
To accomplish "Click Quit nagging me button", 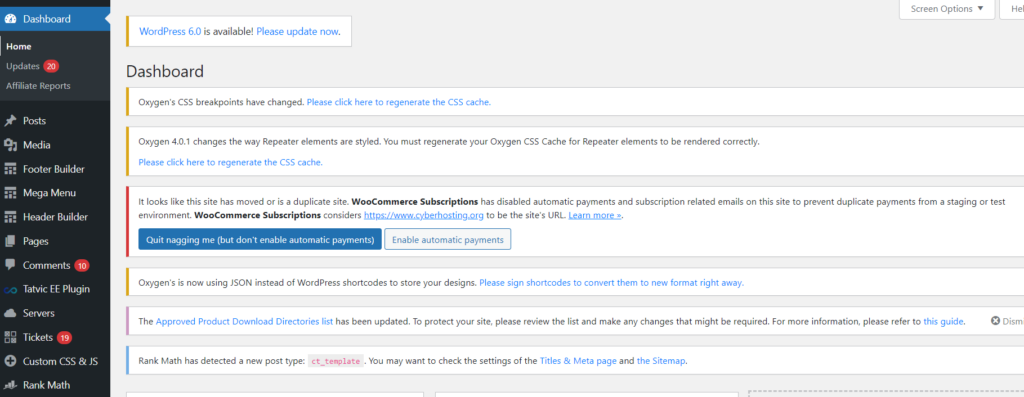I will tap(260, 240).
